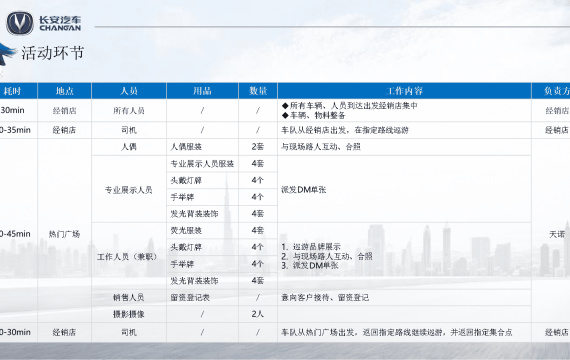
Task: Click the 数量 column header
Action: point(258,91)
